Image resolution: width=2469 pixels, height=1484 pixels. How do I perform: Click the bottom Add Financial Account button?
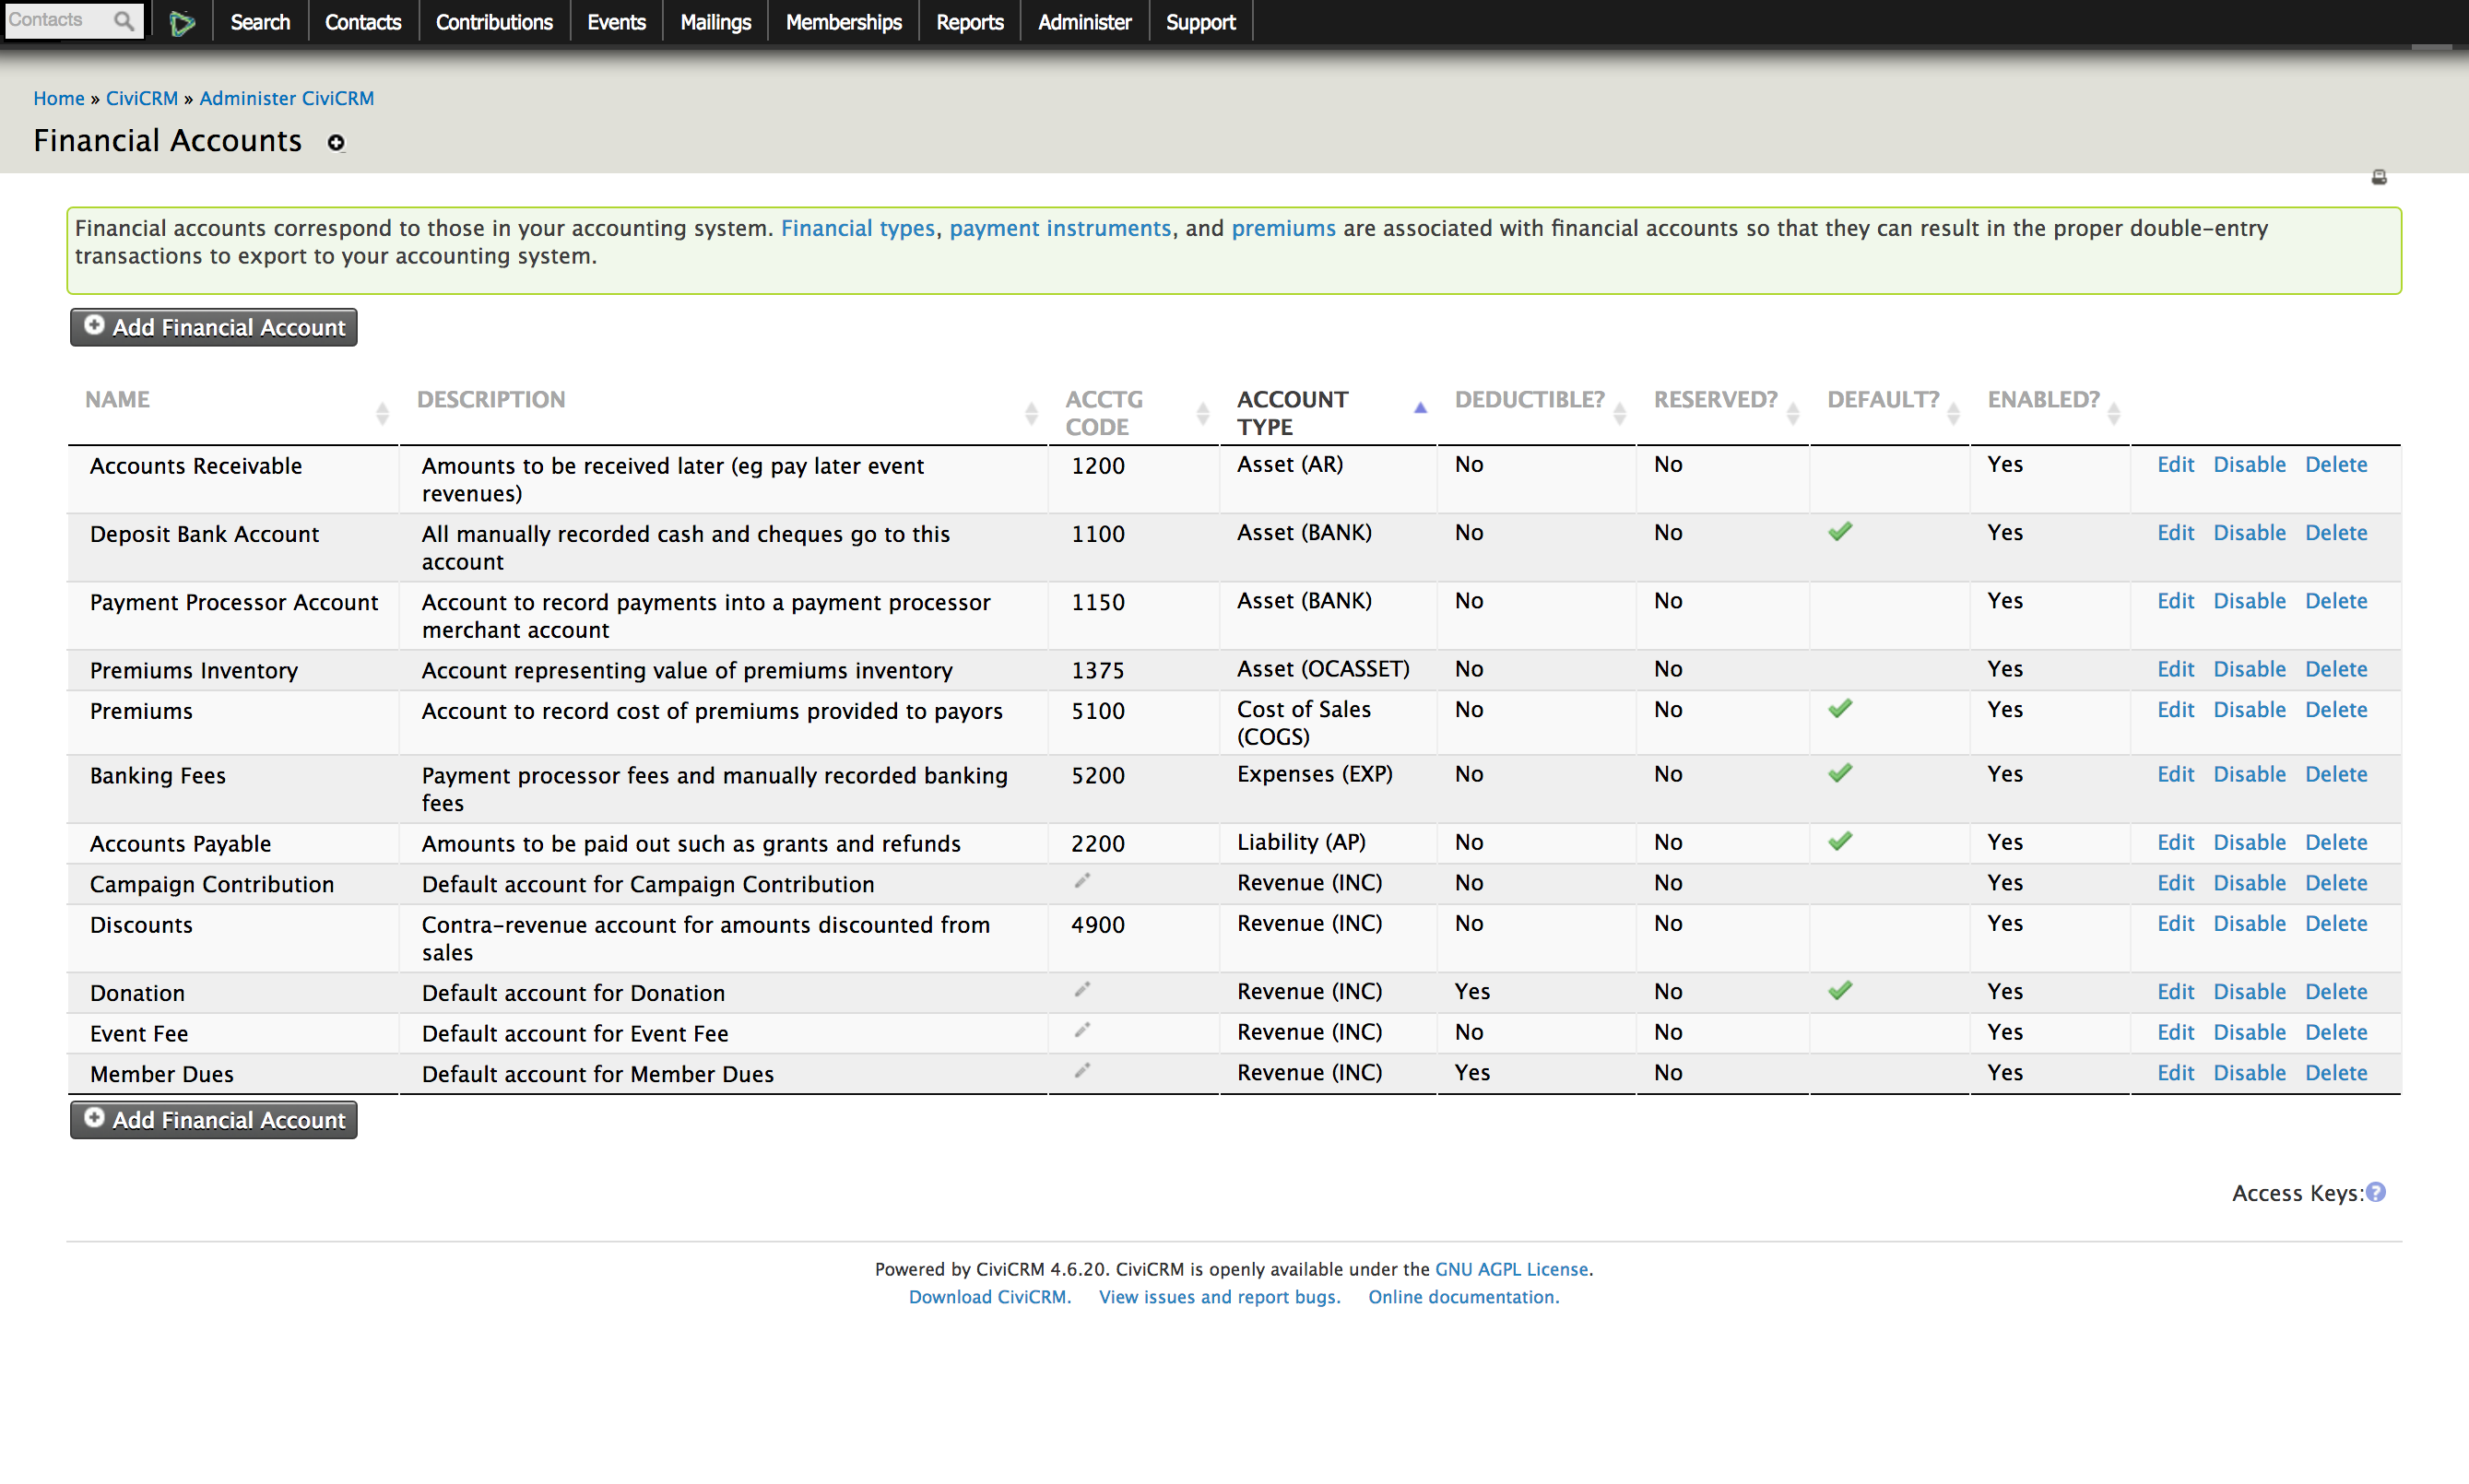(x=213, y=1119)
